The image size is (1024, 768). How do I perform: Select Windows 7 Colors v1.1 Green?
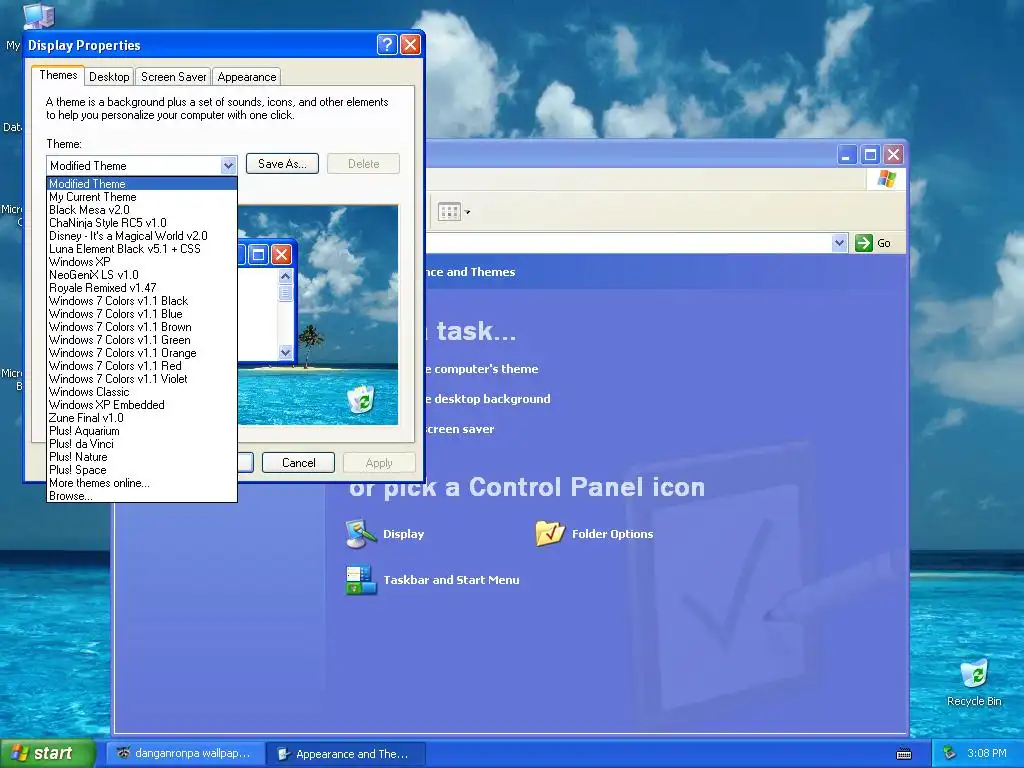142,340
